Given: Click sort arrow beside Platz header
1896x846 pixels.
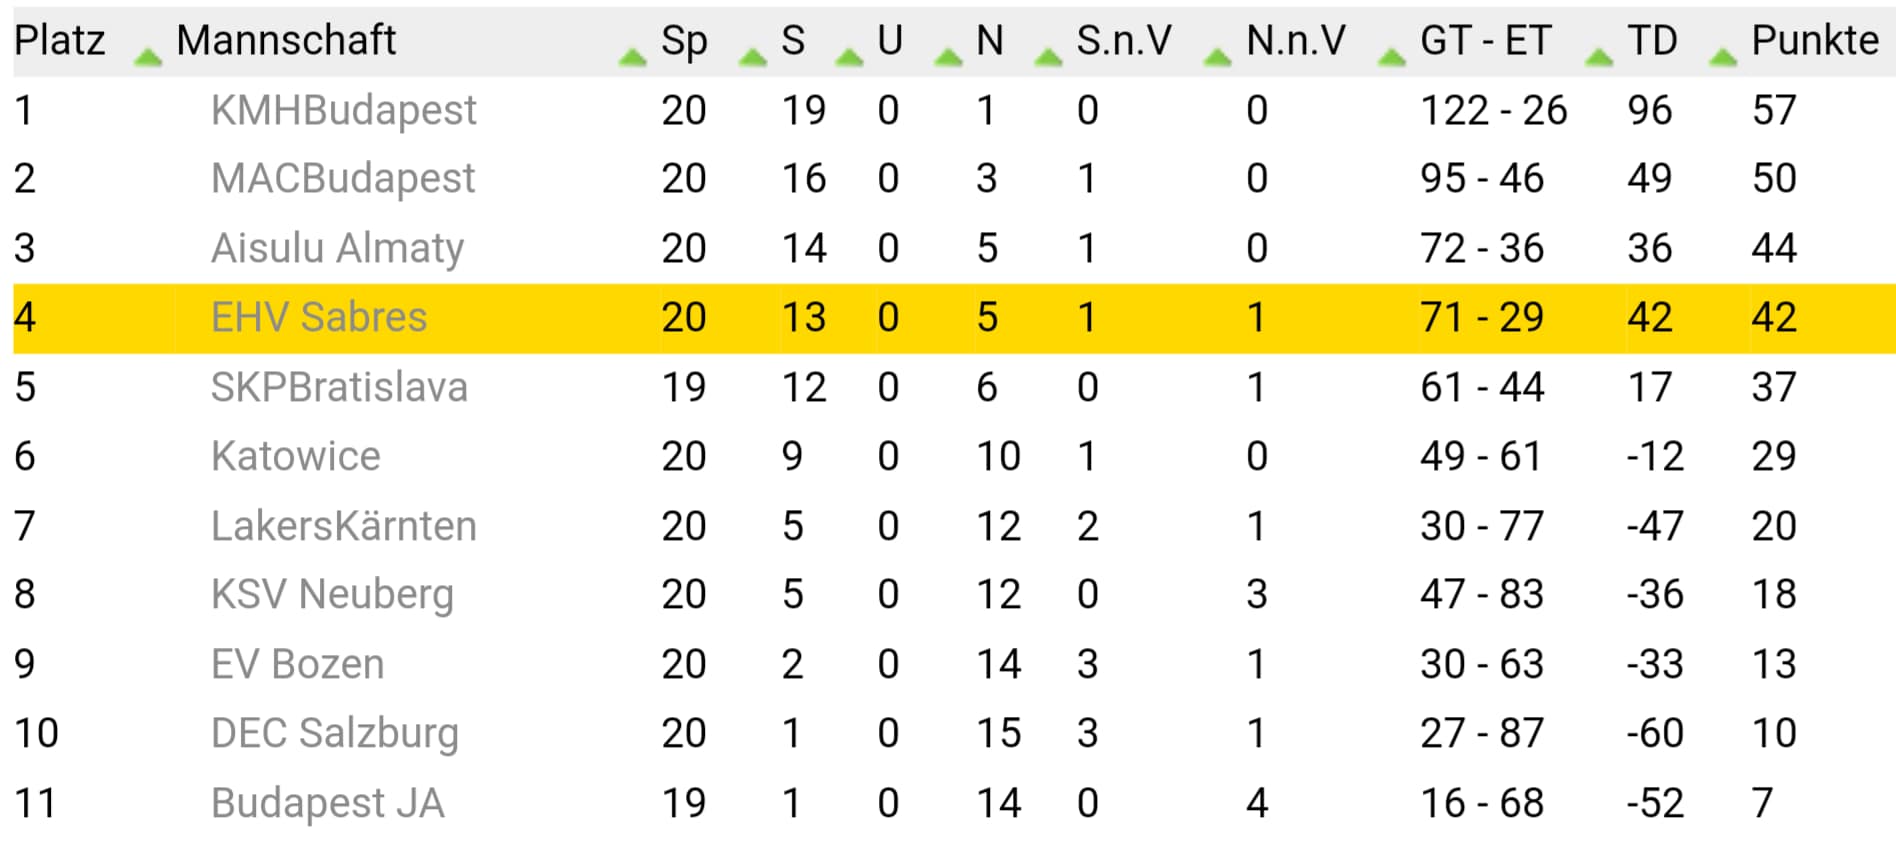Looking at the screenshot, I should tap(148, 58).
